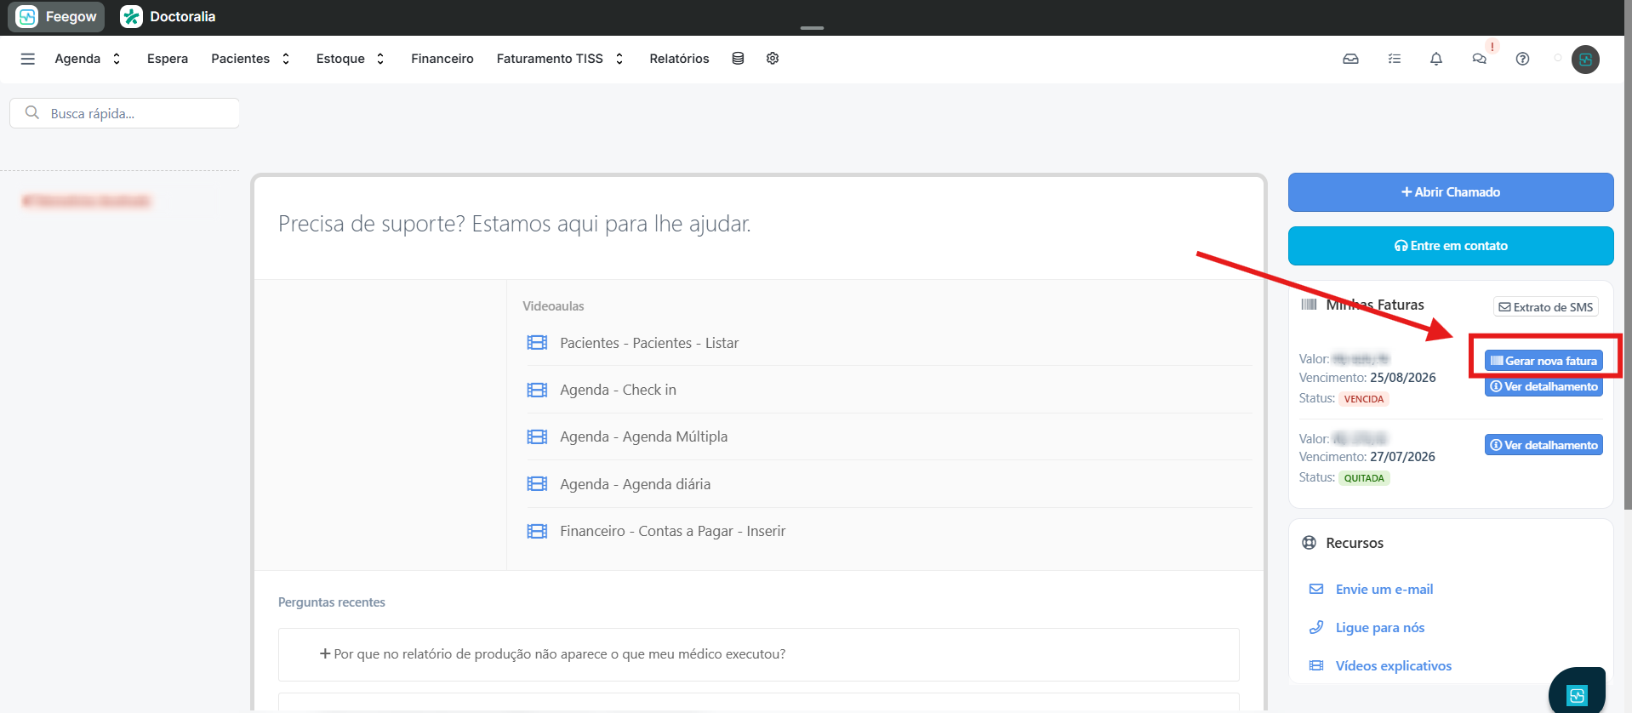Click the Feegow logo tab

click(56, 17)
